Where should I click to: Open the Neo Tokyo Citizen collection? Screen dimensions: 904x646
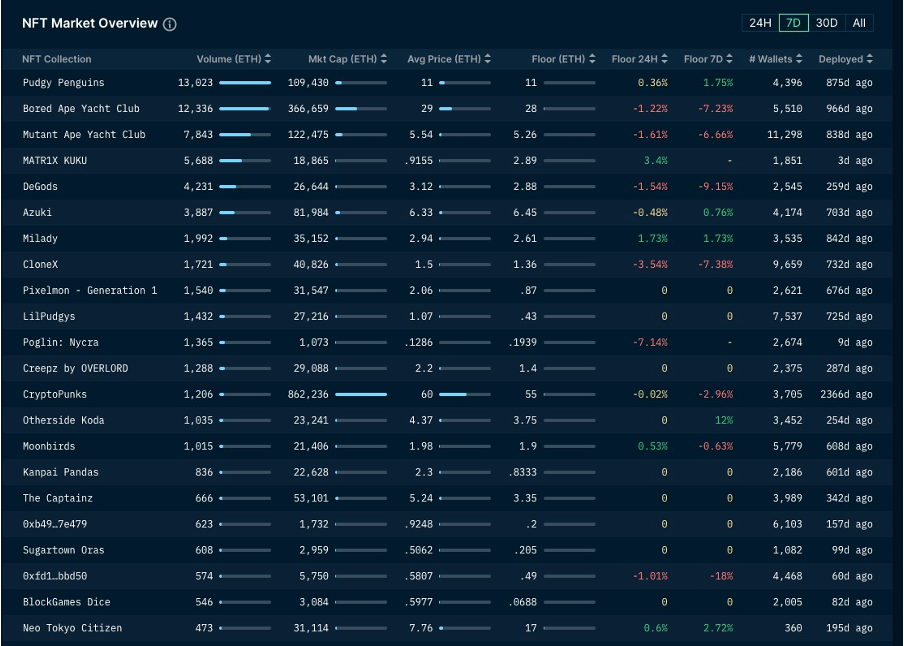[72, 629]
